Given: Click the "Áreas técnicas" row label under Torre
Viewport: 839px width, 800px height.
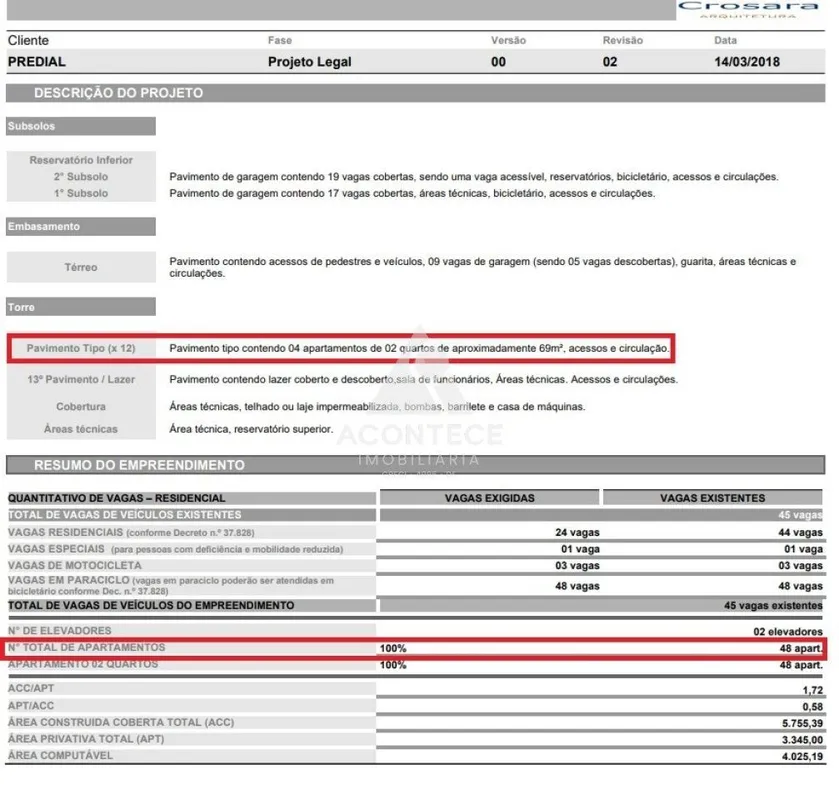Looking at the screenshot, I should 81,429.
